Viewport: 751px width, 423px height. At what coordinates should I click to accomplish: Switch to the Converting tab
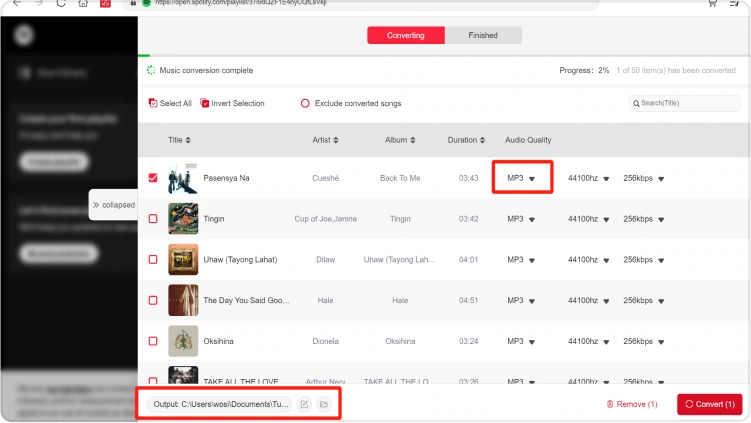(x=406, y=35)
